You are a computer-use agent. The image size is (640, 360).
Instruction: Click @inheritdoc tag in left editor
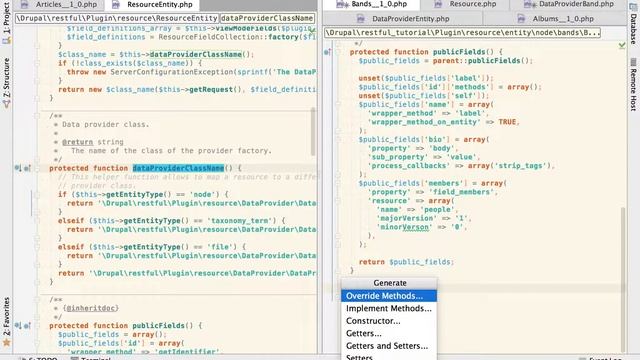pos(91,308)
